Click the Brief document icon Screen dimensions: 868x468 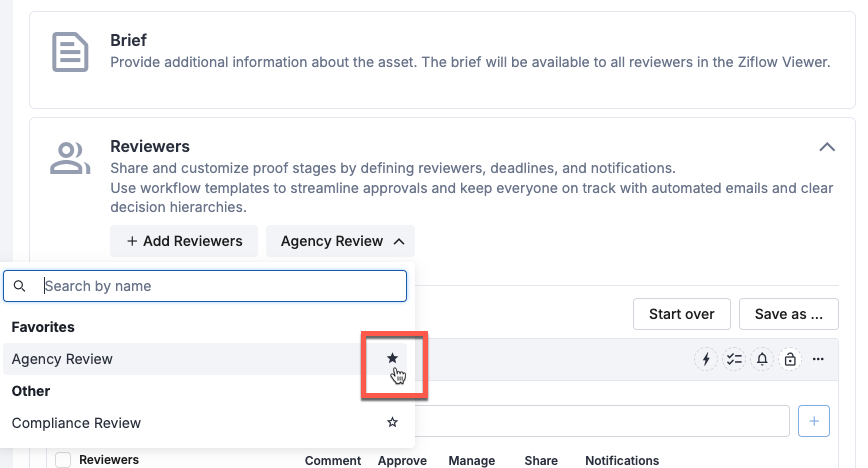(70, 52)
